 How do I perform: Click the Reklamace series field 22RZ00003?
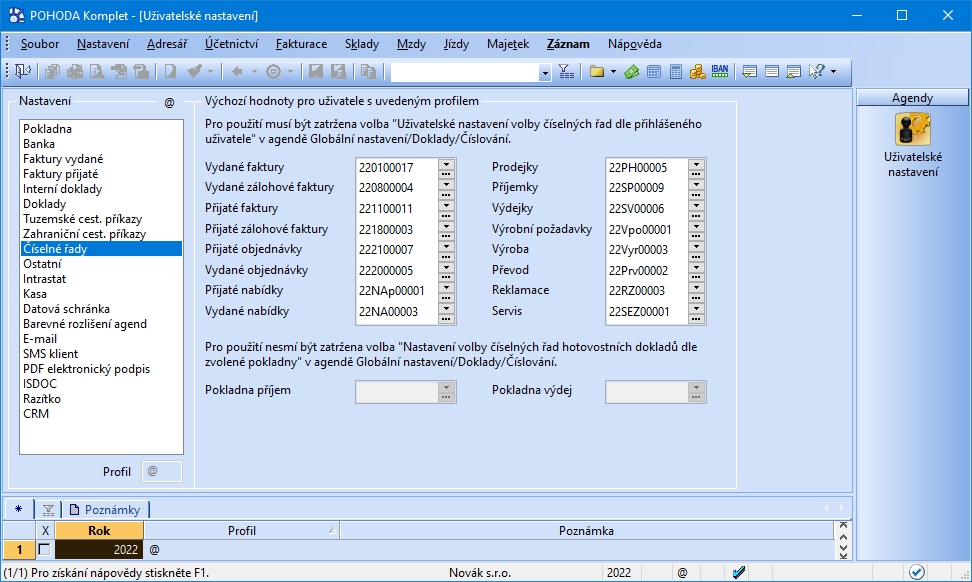pyautogui.click(x=647, y=291)
